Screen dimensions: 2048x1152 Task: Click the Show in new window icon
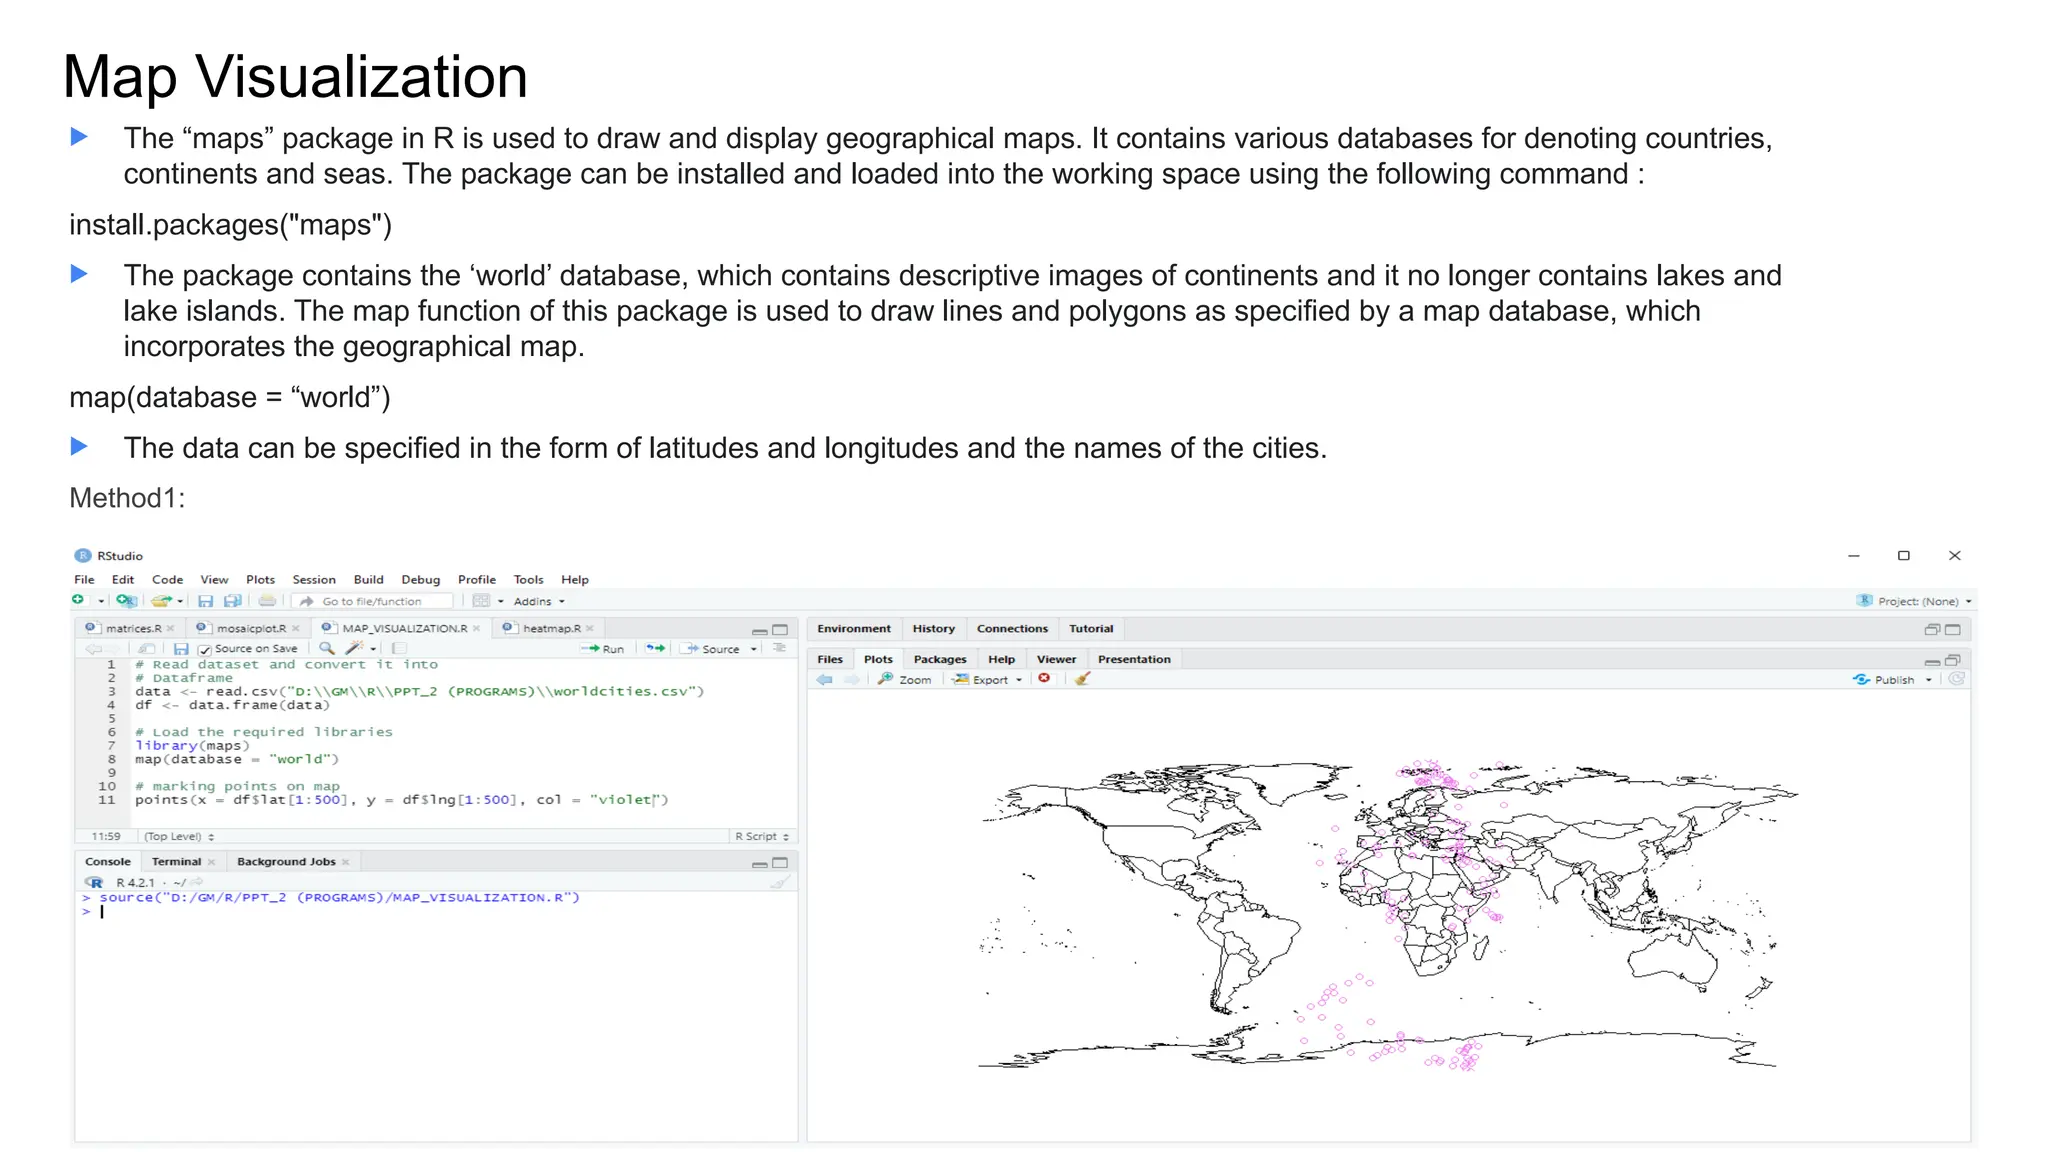pyautogui.click(x=146, y=649)
